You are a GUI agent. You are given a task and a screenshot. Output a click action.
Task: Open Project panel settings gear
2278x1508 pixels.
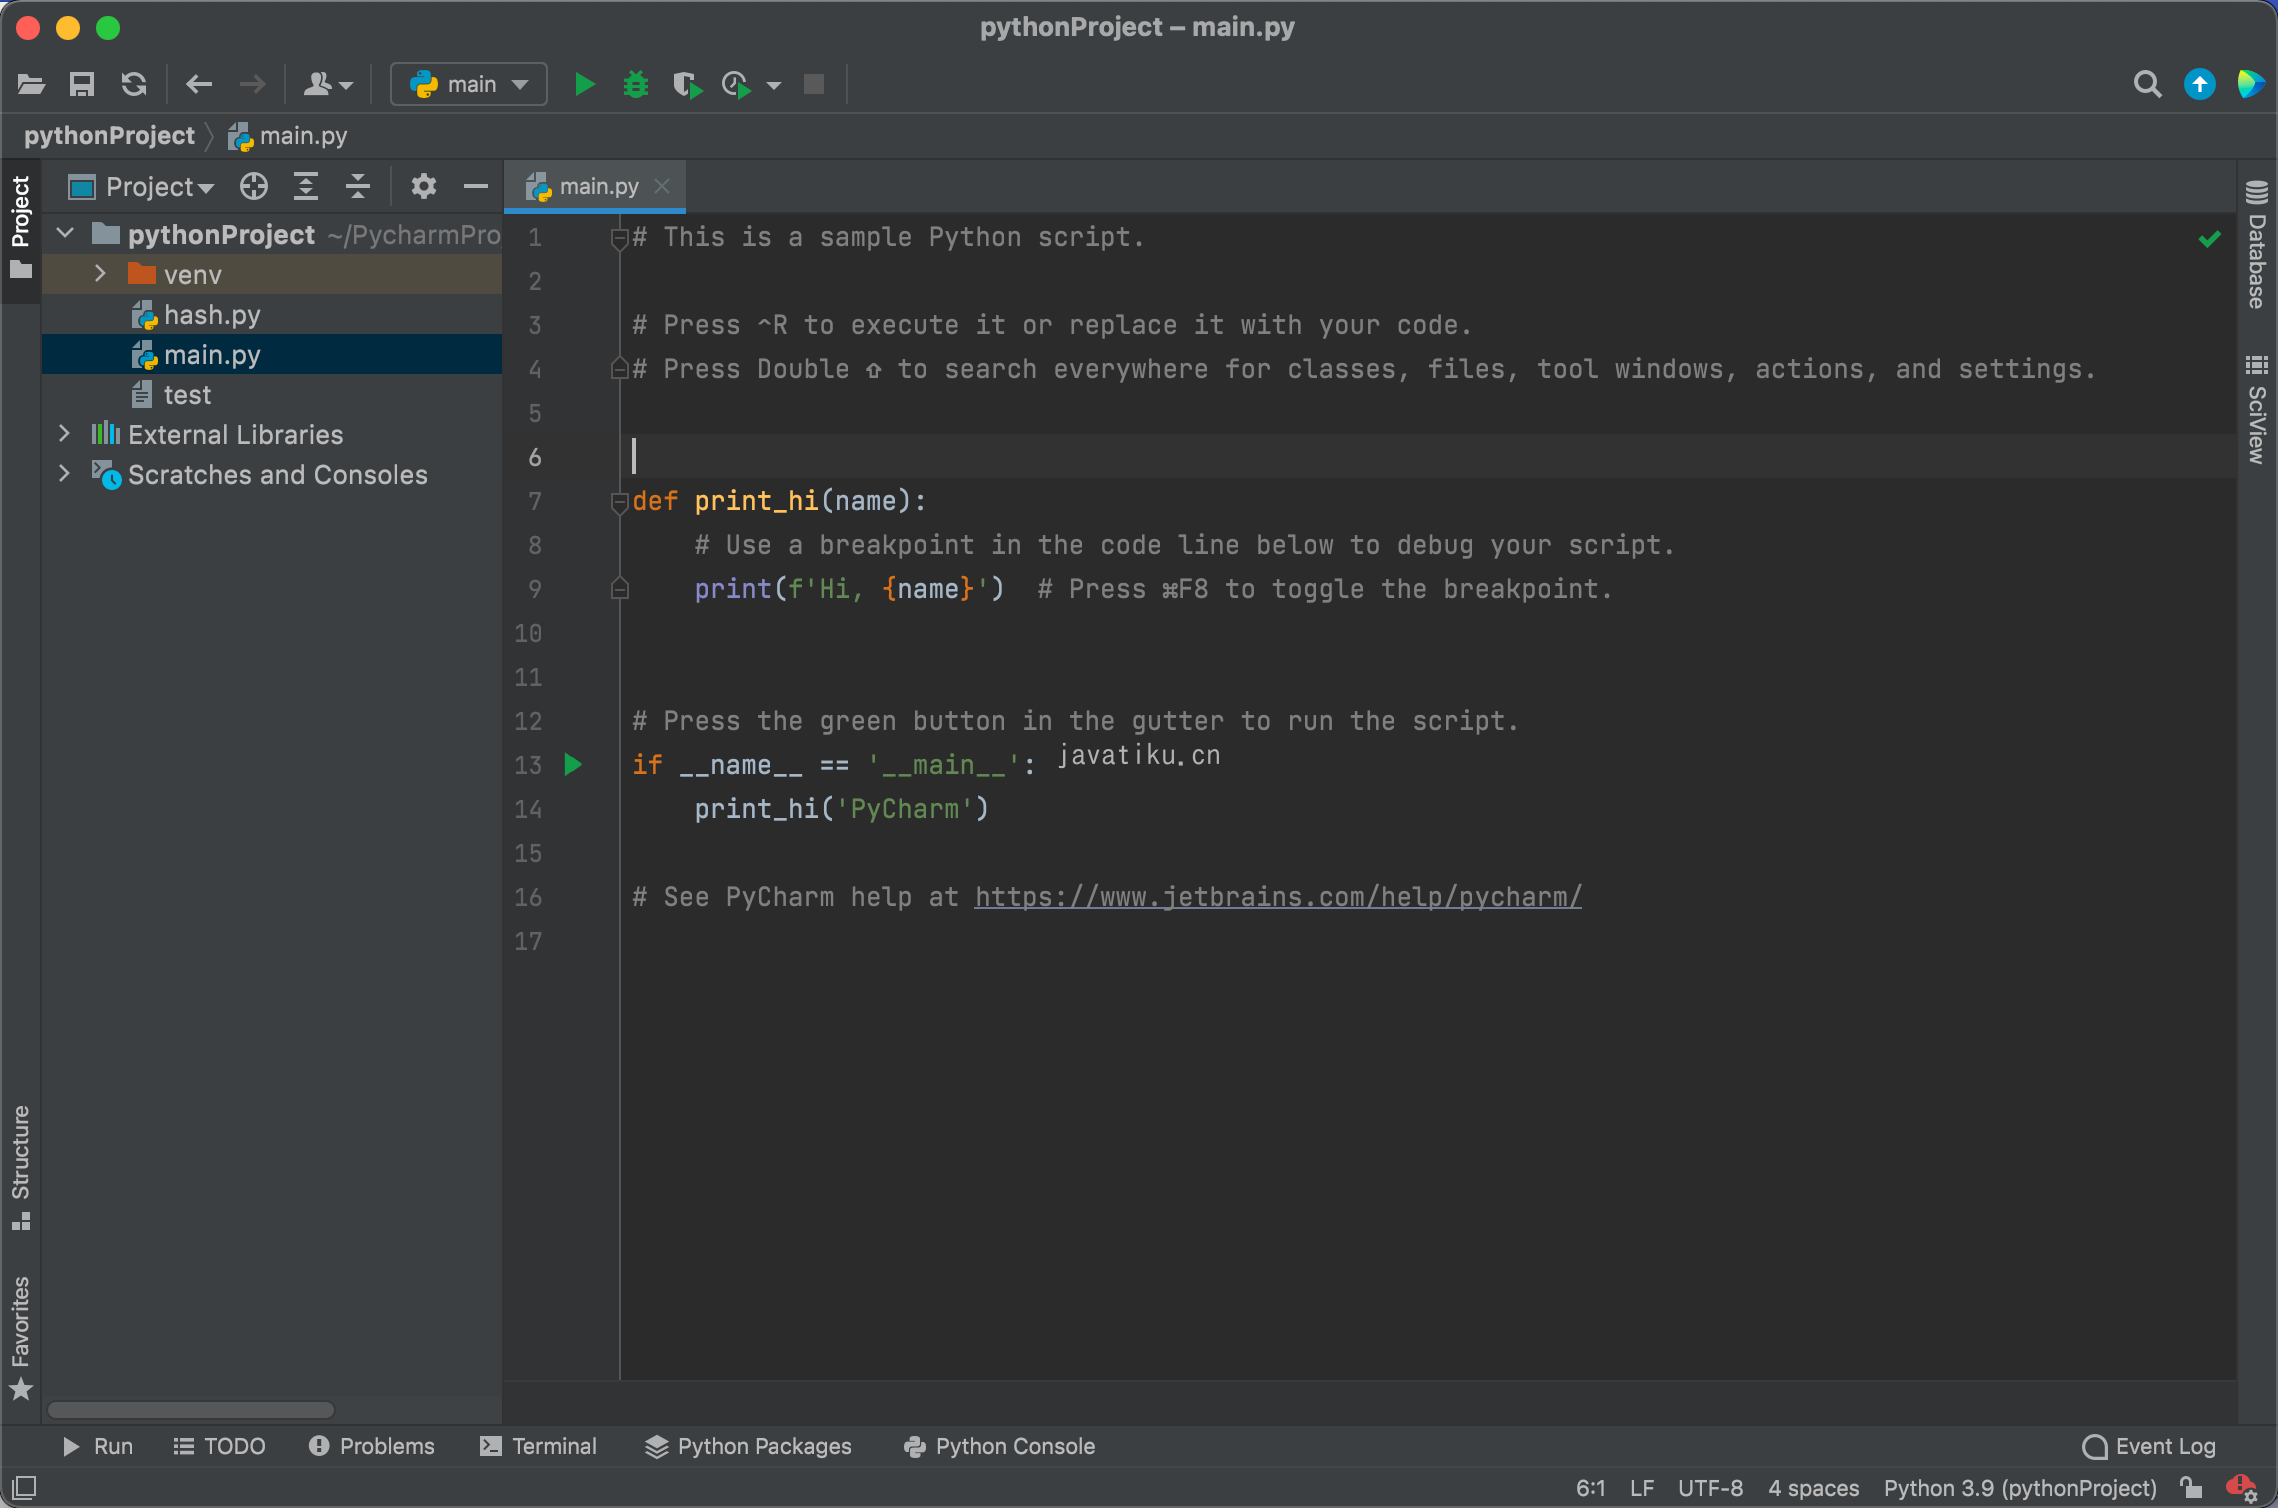coord(424,187)
